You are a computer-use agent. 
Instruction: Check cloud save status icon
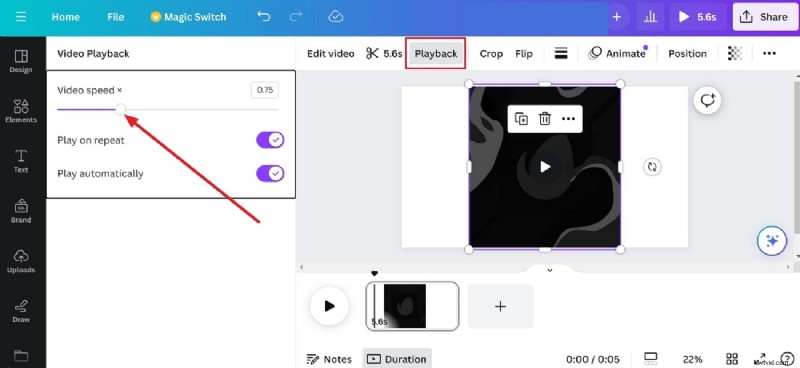click(335, 17)
